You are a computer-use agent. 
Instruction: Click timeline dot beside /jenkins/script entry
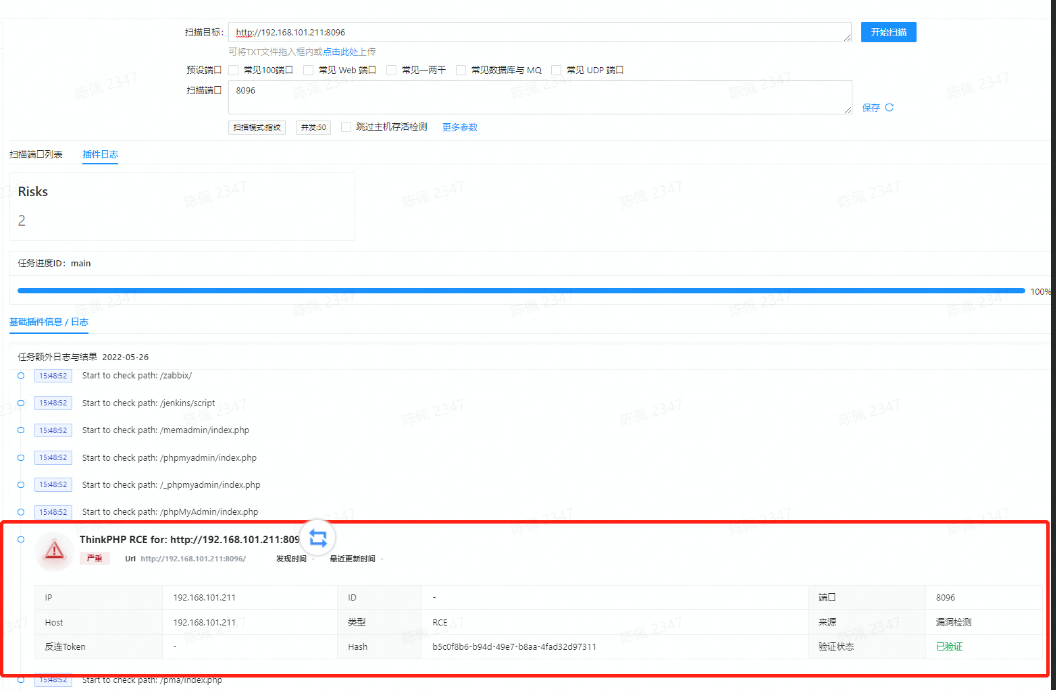(x=20, y=403)
